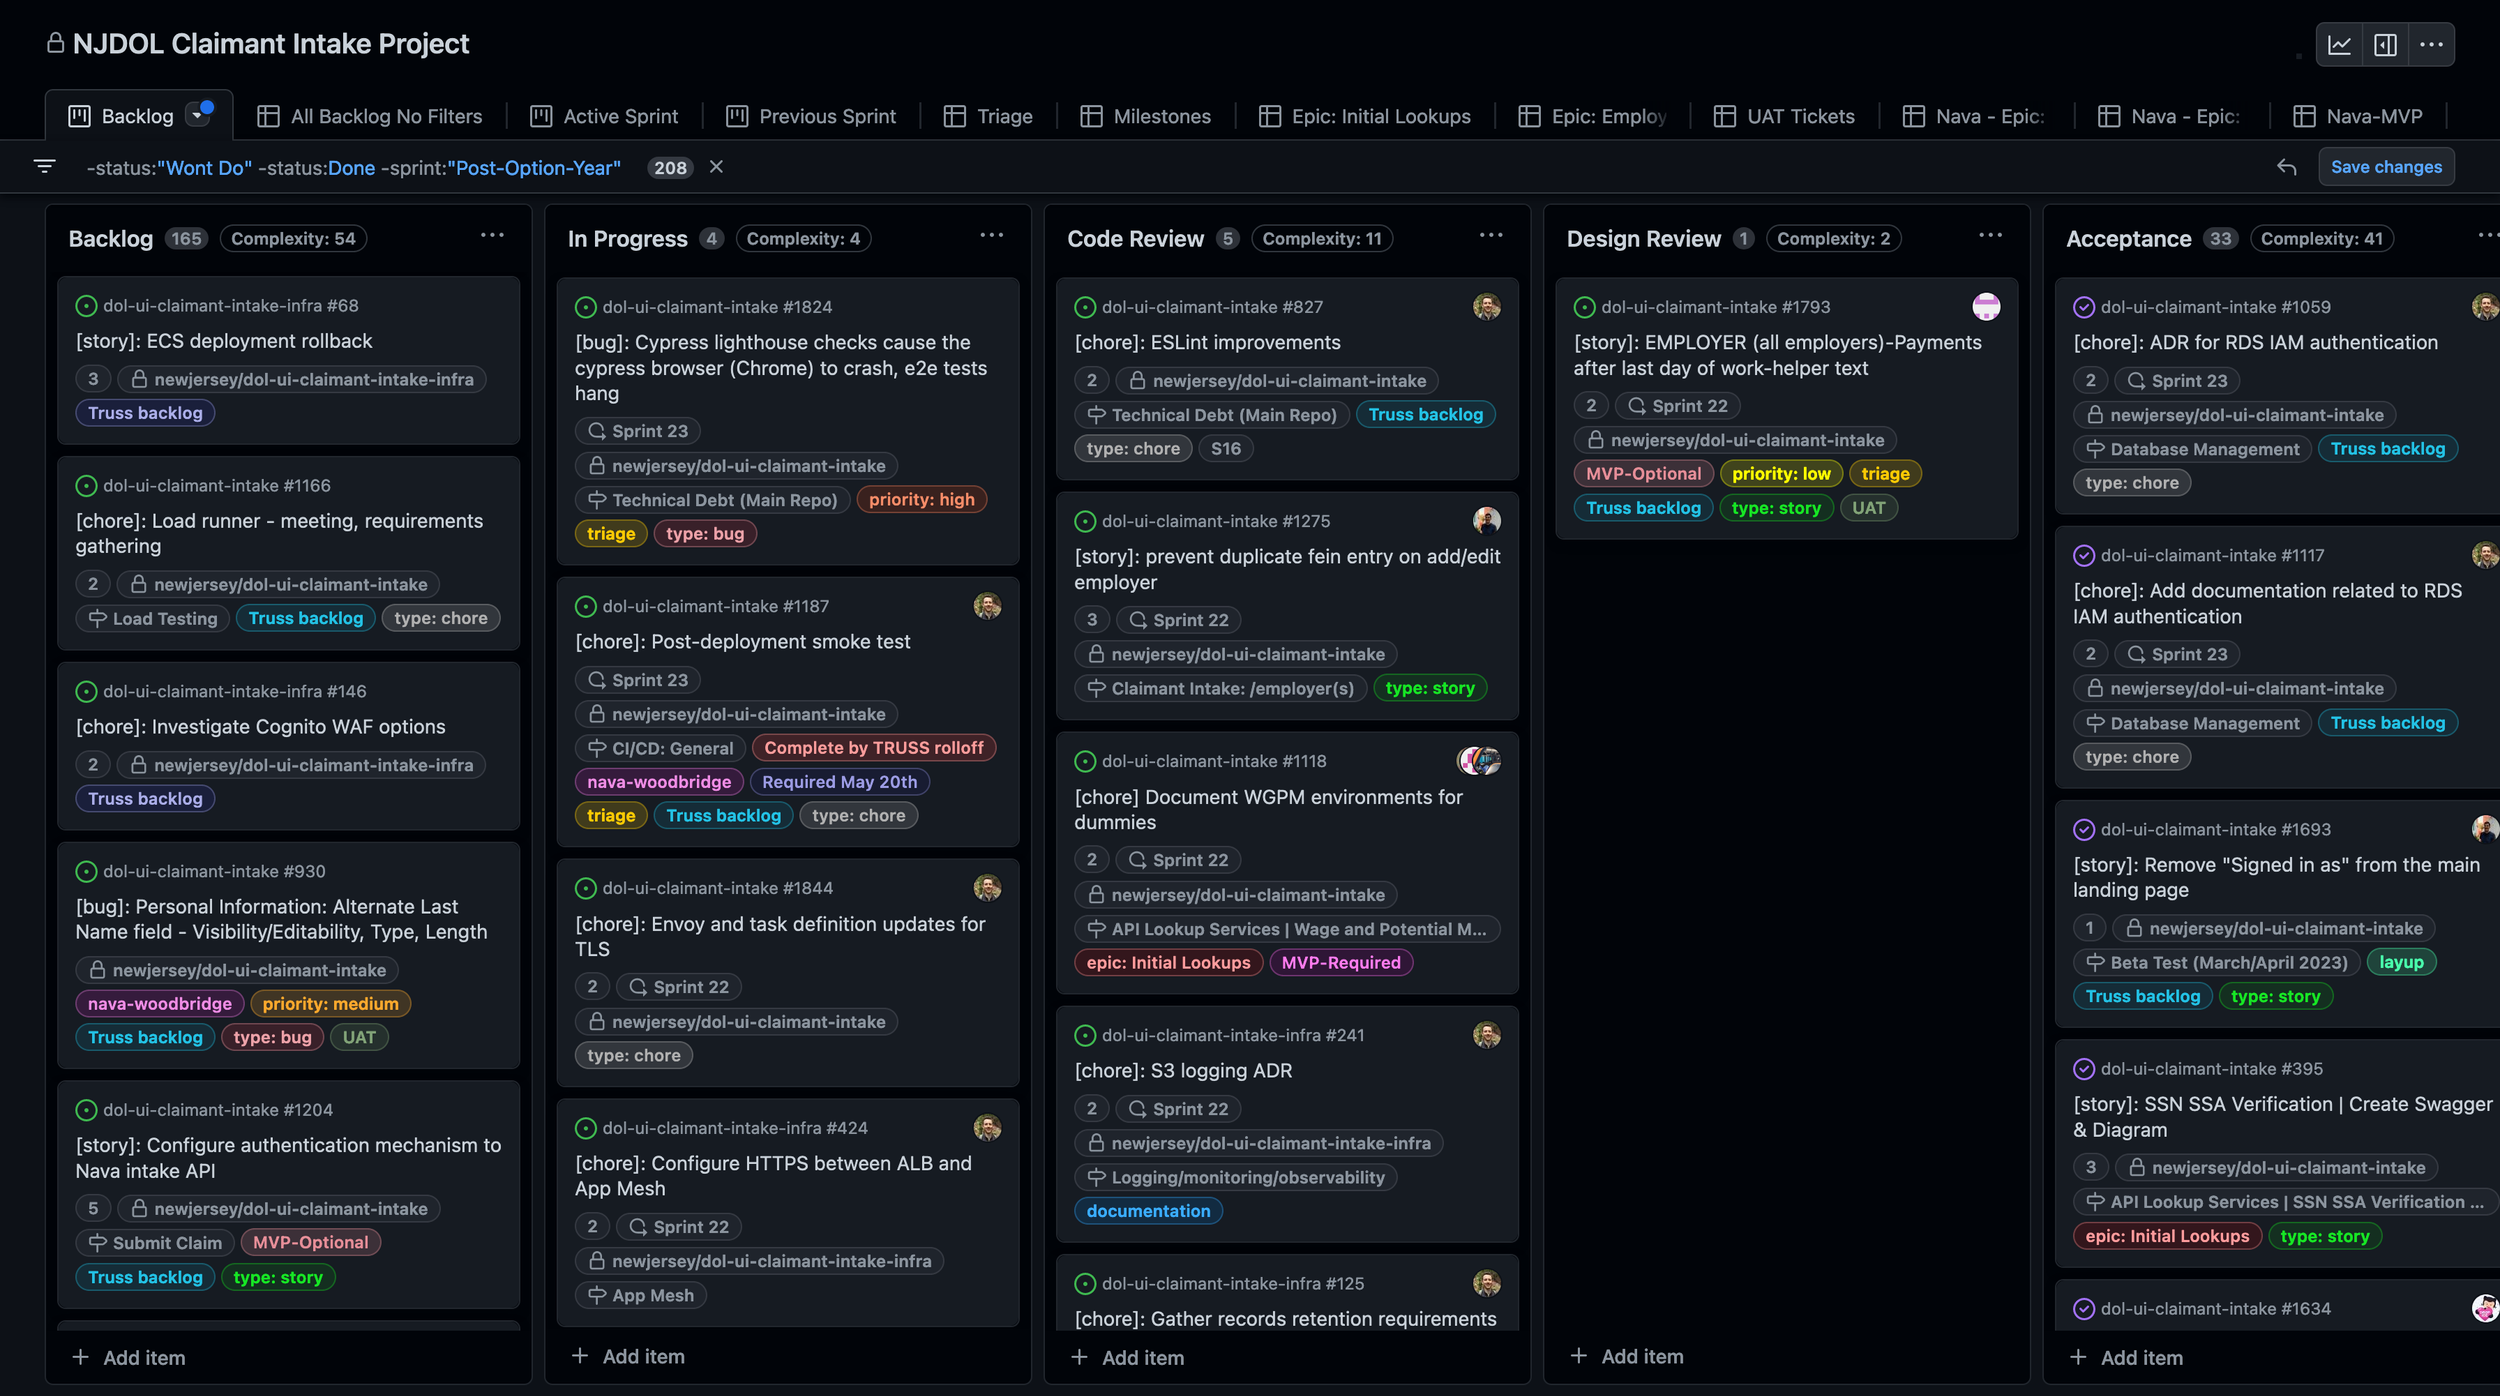Open the Backlog column options menu
Image resolution: width=2500 pixels, height=1396 pixels.
point(491,236)
